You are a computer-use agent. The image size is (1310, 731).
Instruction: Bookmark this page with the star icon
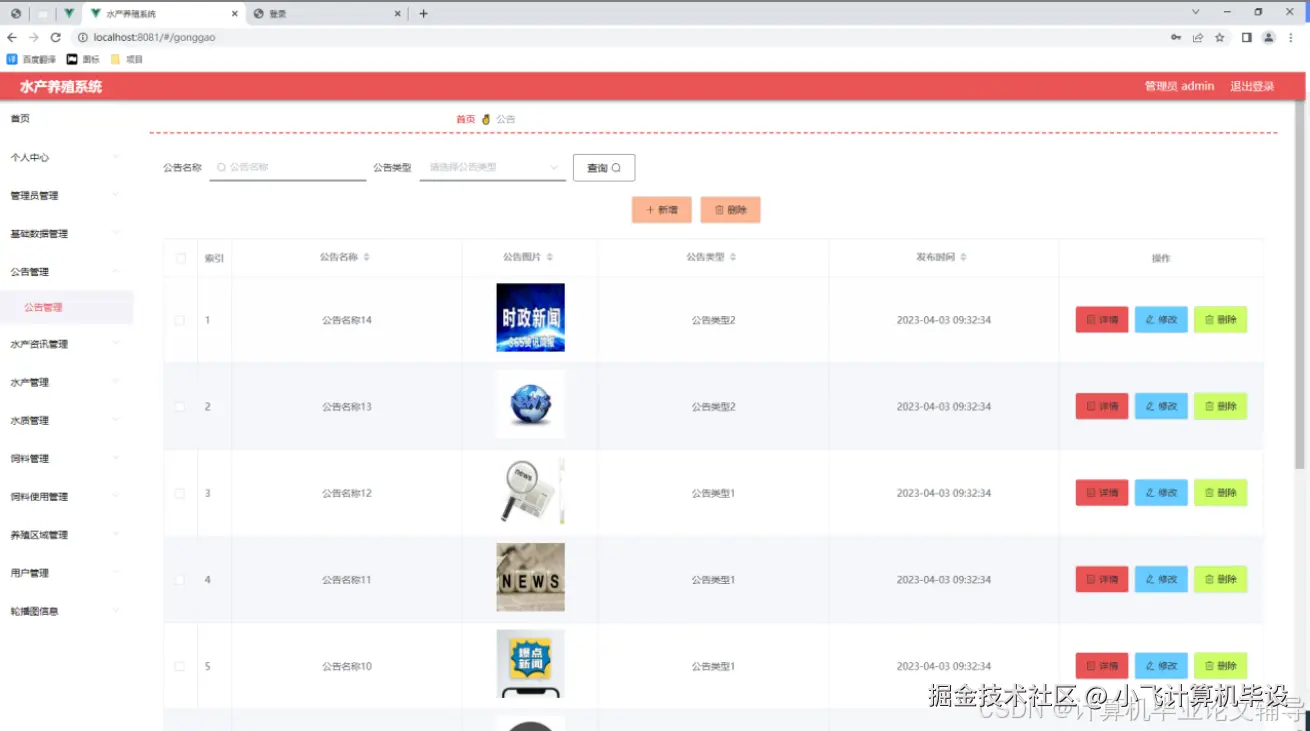(x=1220, y=37)
